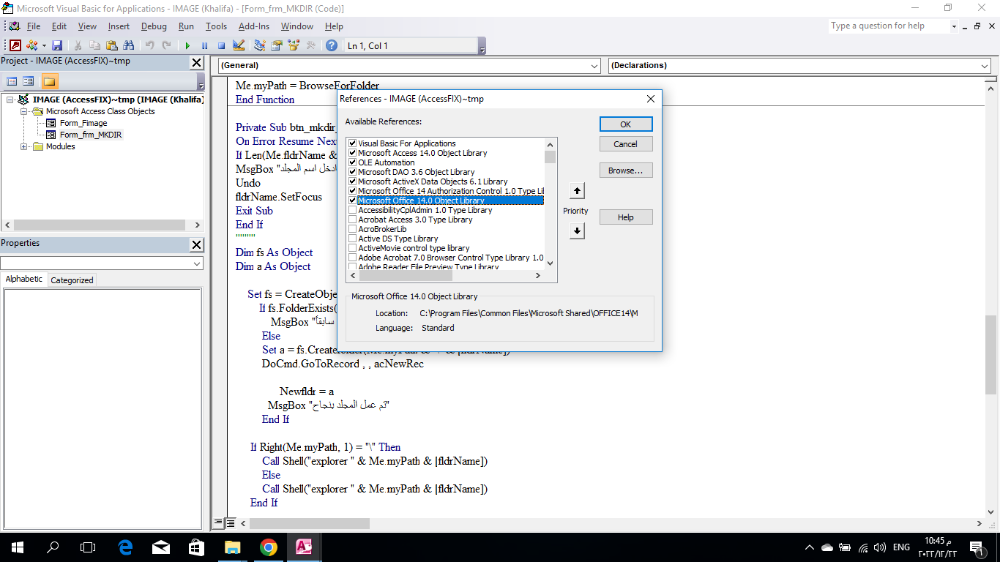Open the (General) object dropdown
Viewport: 1000px width, 562px height.
tap(594, 66)
